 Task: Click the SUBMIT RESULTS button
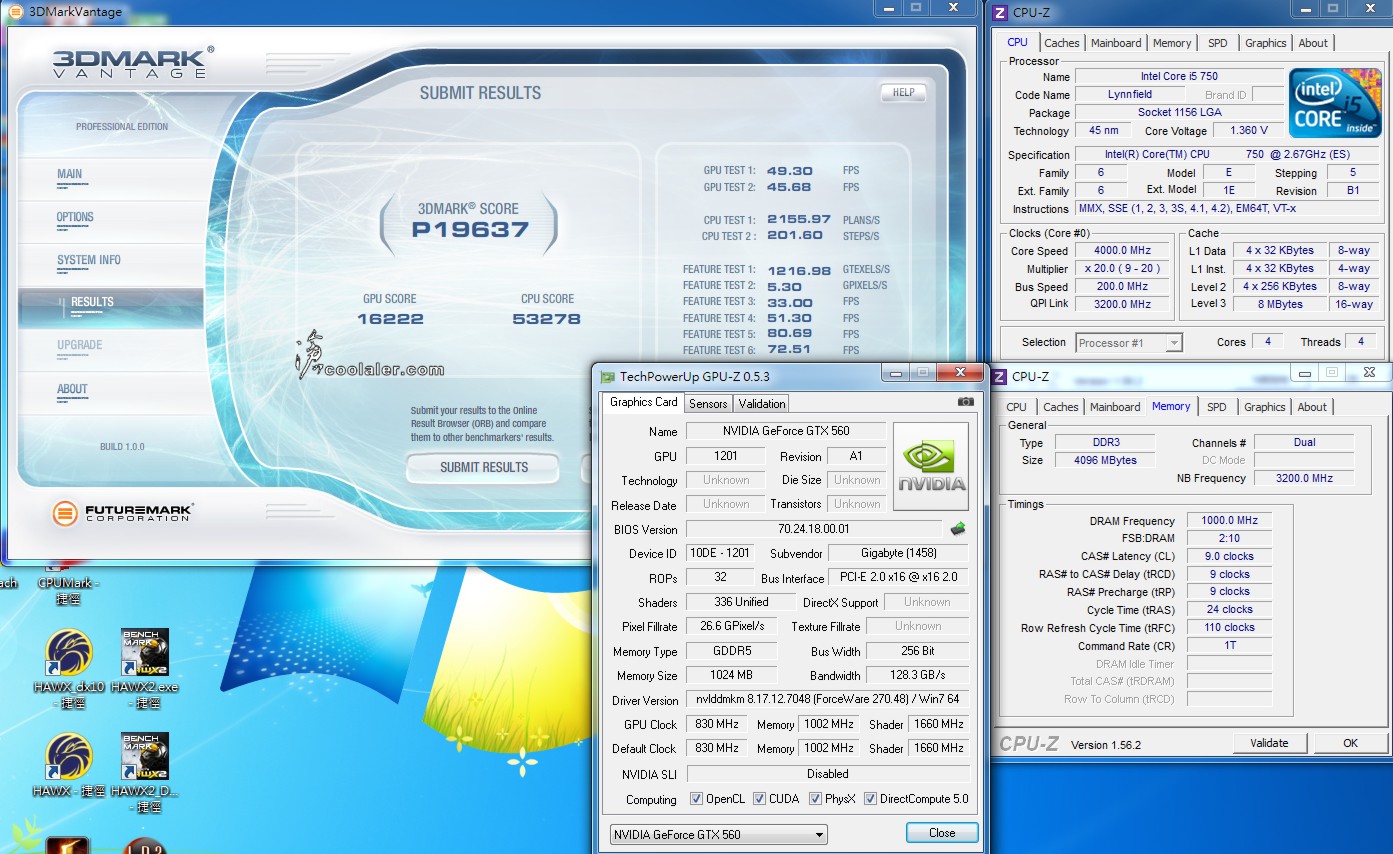484,467
